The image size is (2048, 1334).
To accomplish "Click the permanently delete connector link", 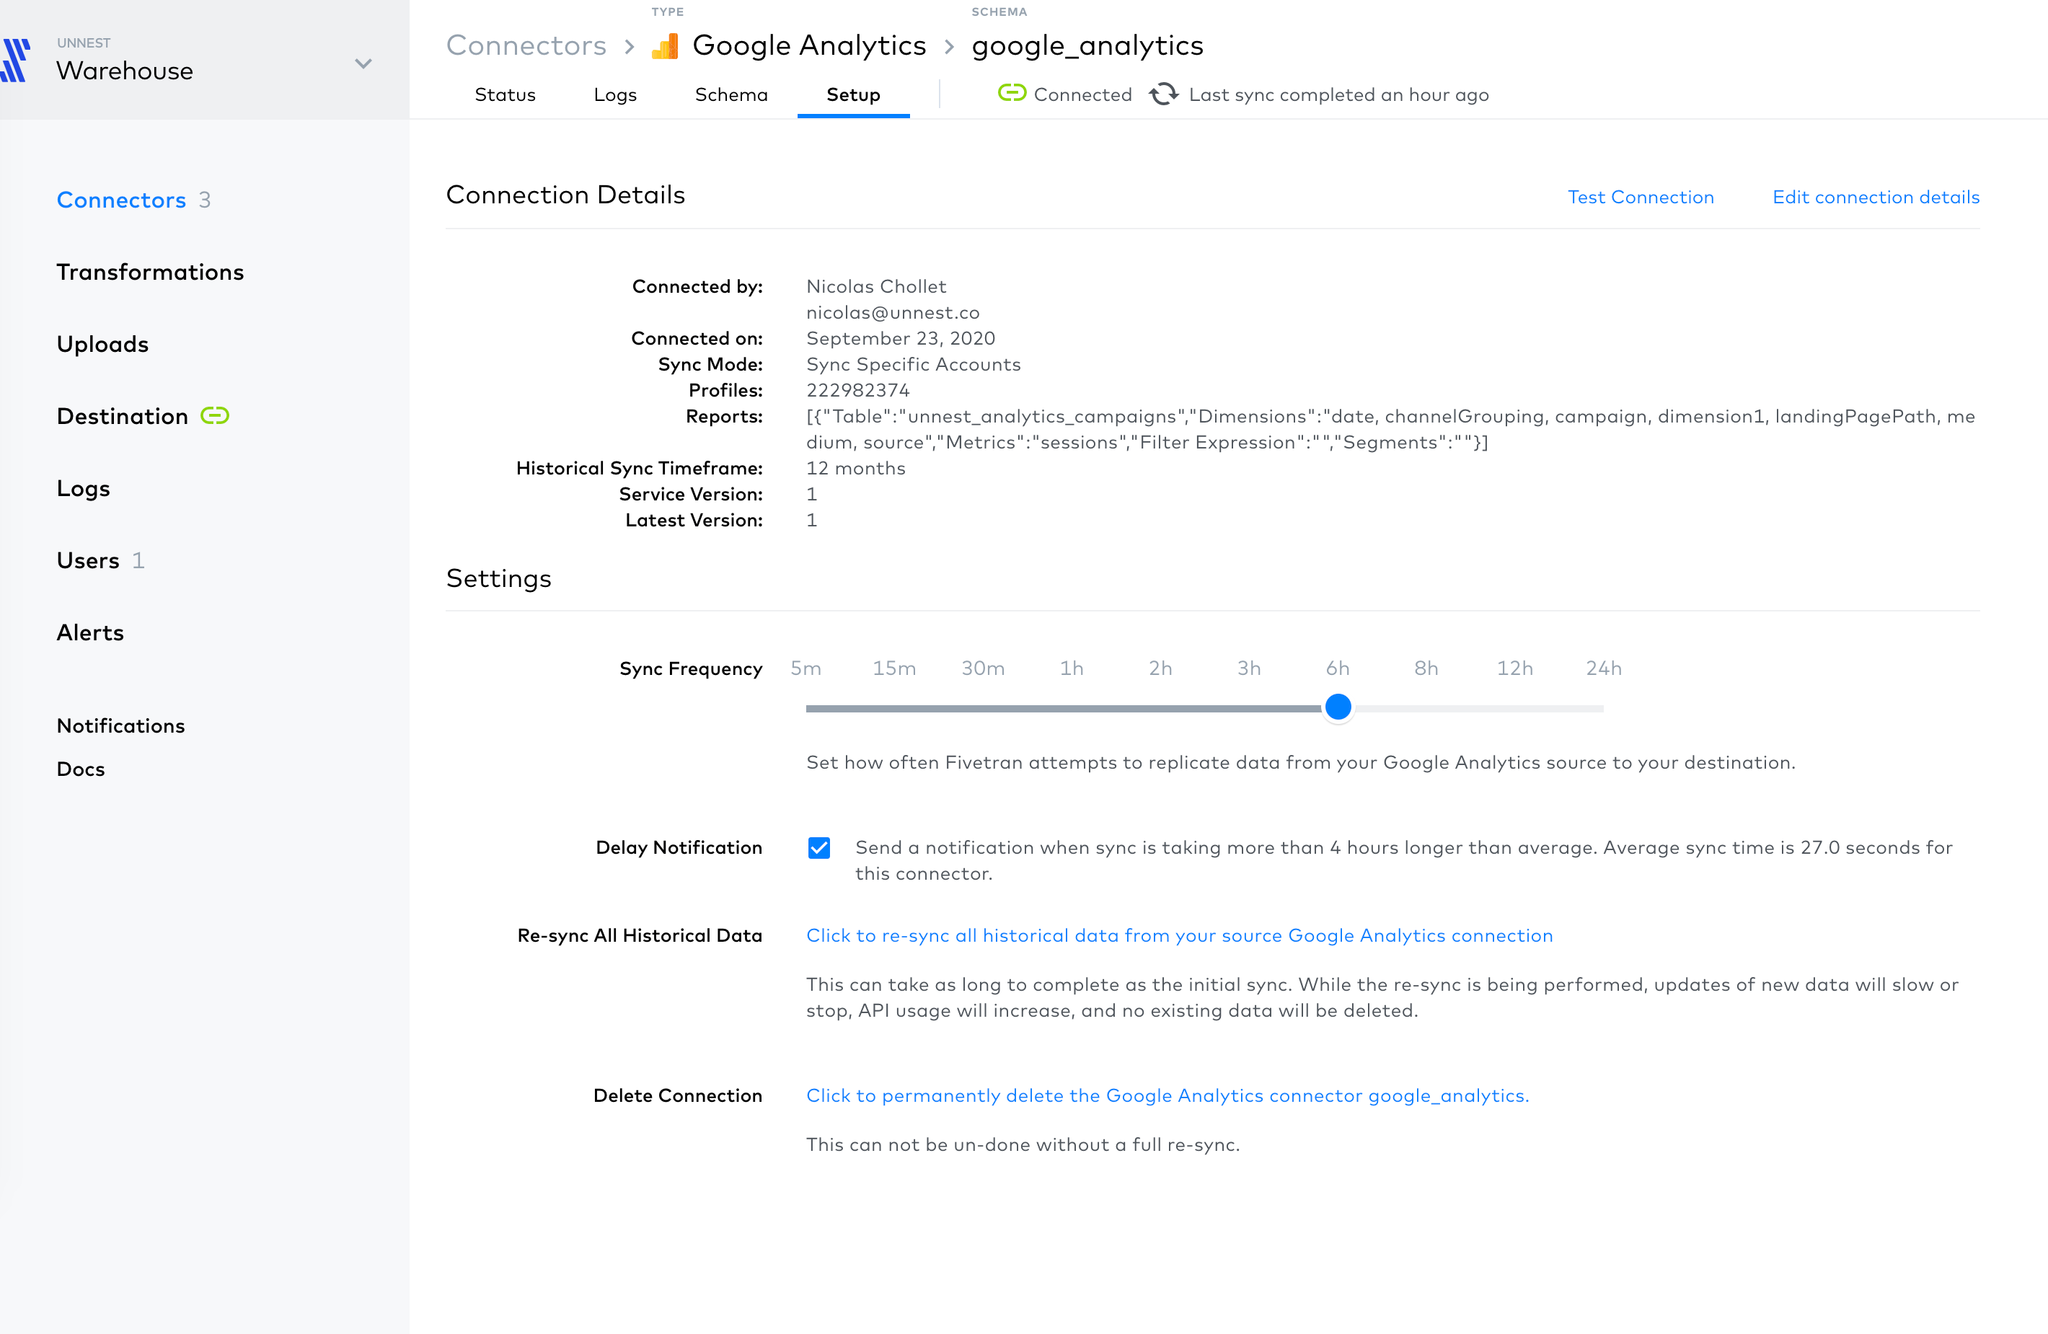I will [1167, 1095].
